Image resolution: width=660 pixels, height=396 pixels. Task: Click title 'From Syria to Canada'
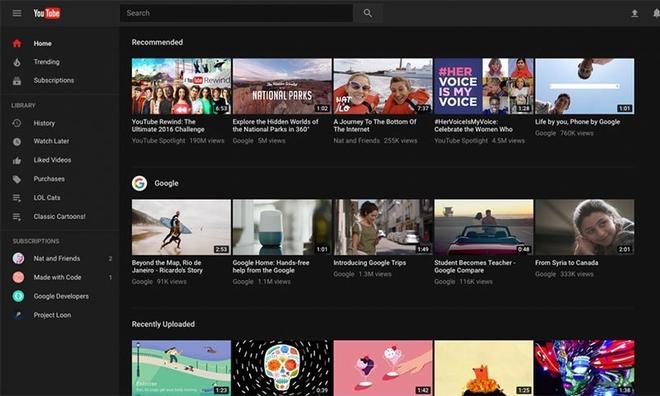point(567,263)
